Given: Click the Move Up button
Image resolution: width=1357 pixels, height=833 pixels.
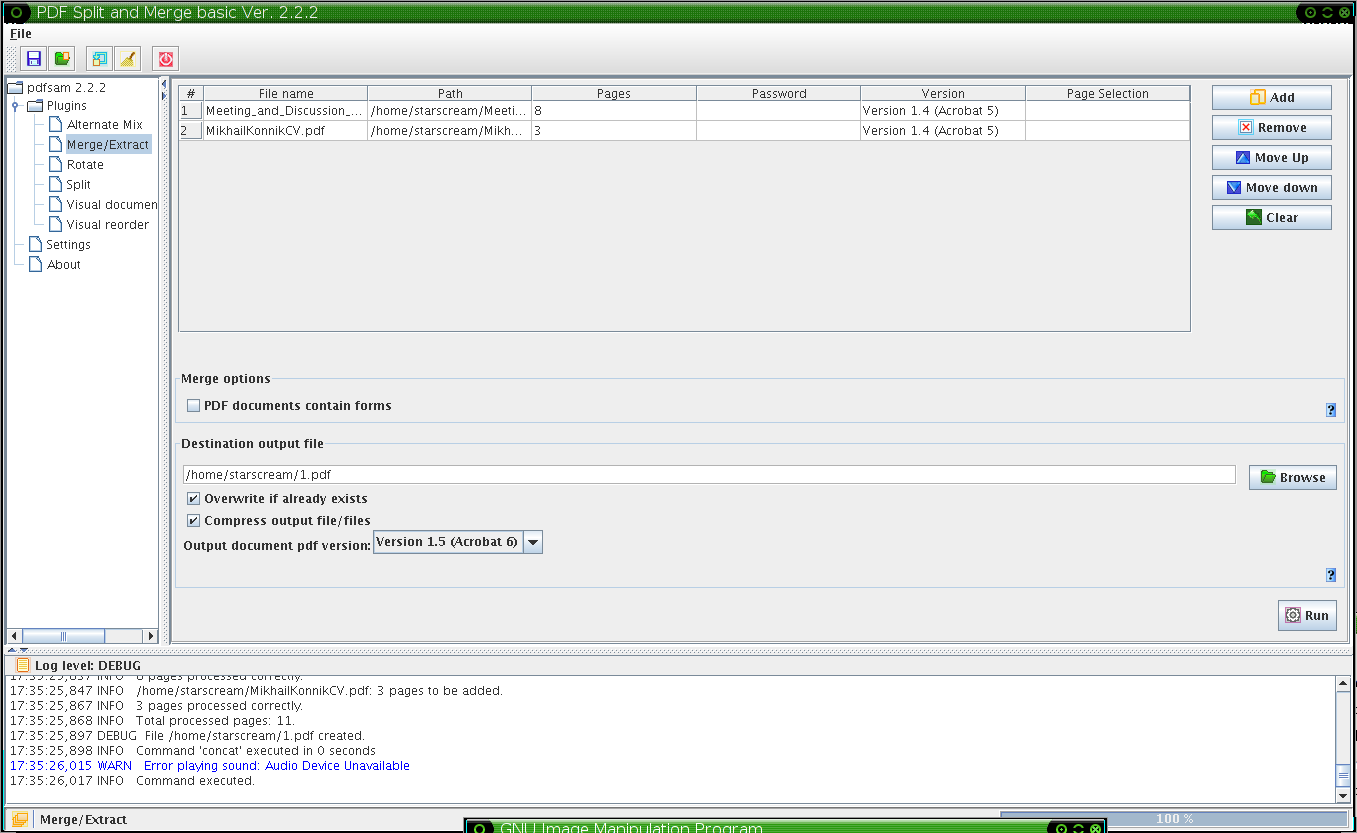Looking at the screenshot, I should pos(1271,157).
